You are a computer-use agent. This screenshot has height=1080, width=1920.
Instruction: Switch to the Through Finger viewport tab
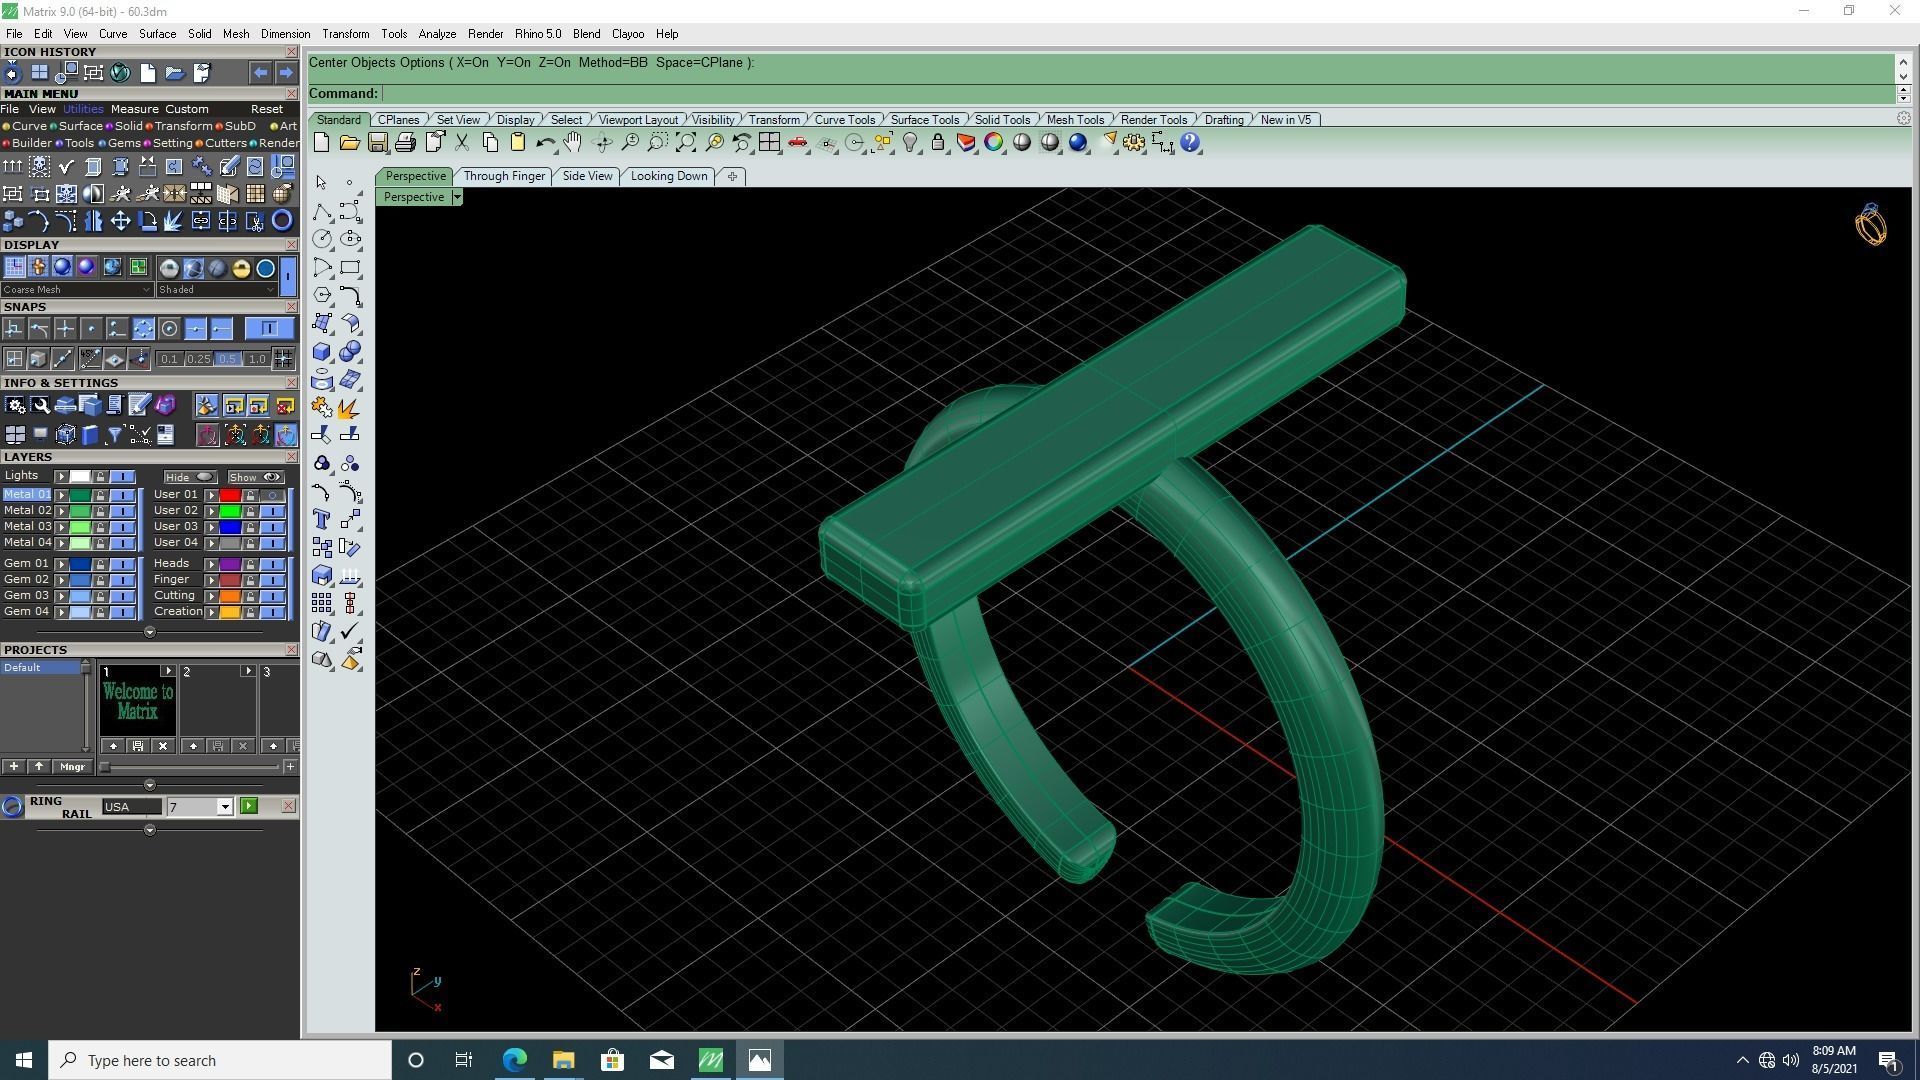click(504, 176)
